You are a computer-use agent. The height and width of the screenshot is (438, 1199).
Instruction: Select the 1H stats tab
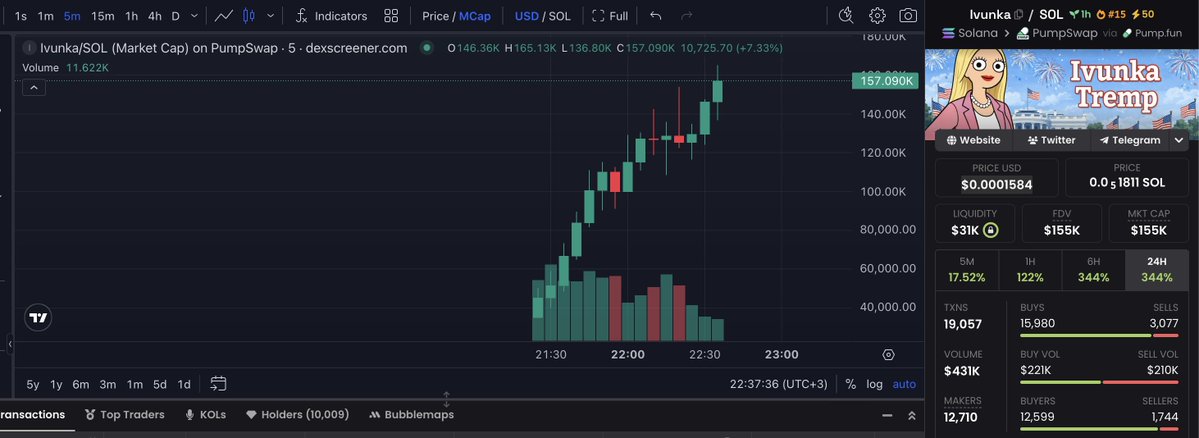coord(1030,270)
